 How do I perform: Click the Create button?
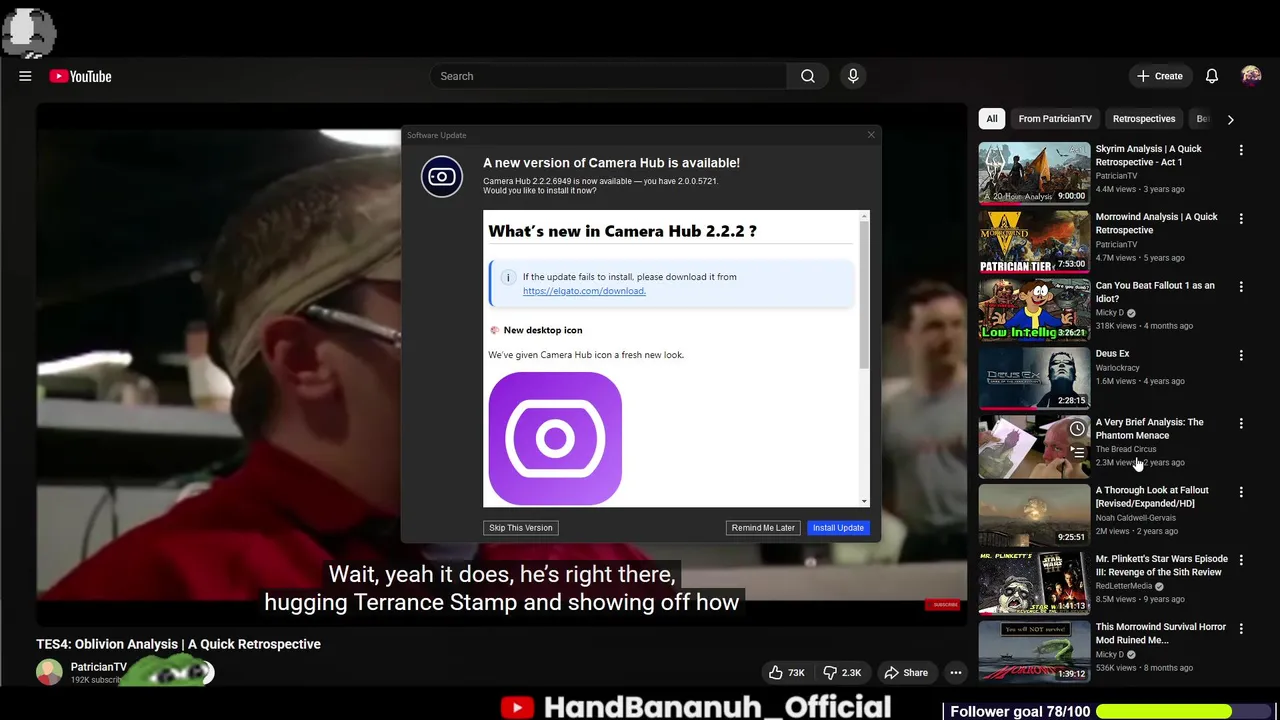(x=1160, y=76)
